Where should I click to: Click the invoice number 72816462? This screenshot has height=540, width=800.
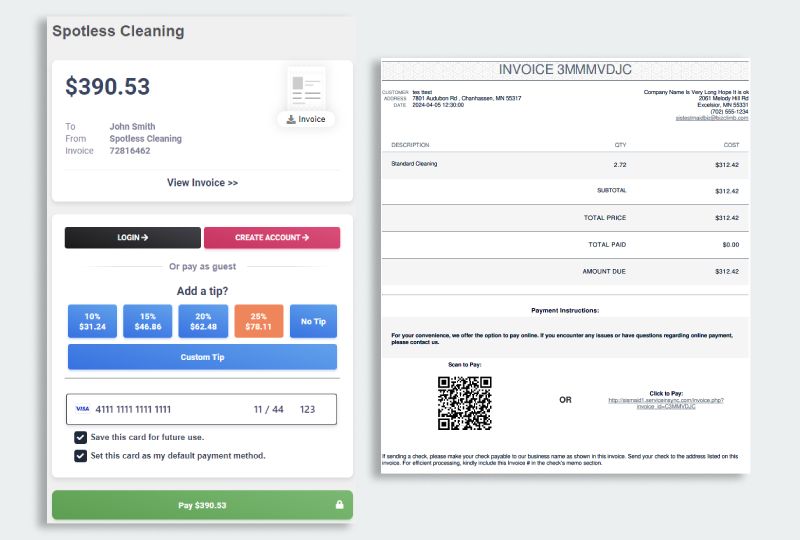click(130, 151)
